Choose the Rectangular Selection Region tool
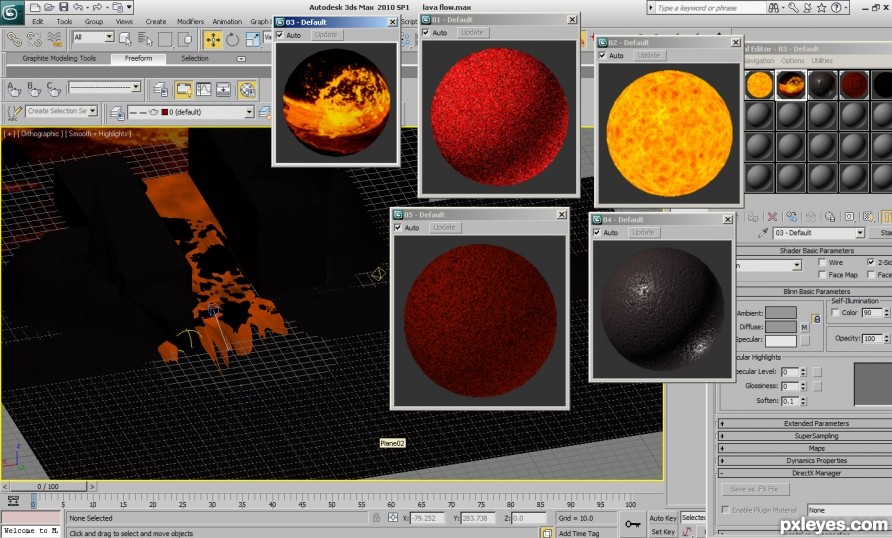Viewport: 892px width, 538px height. click(165, 39)
